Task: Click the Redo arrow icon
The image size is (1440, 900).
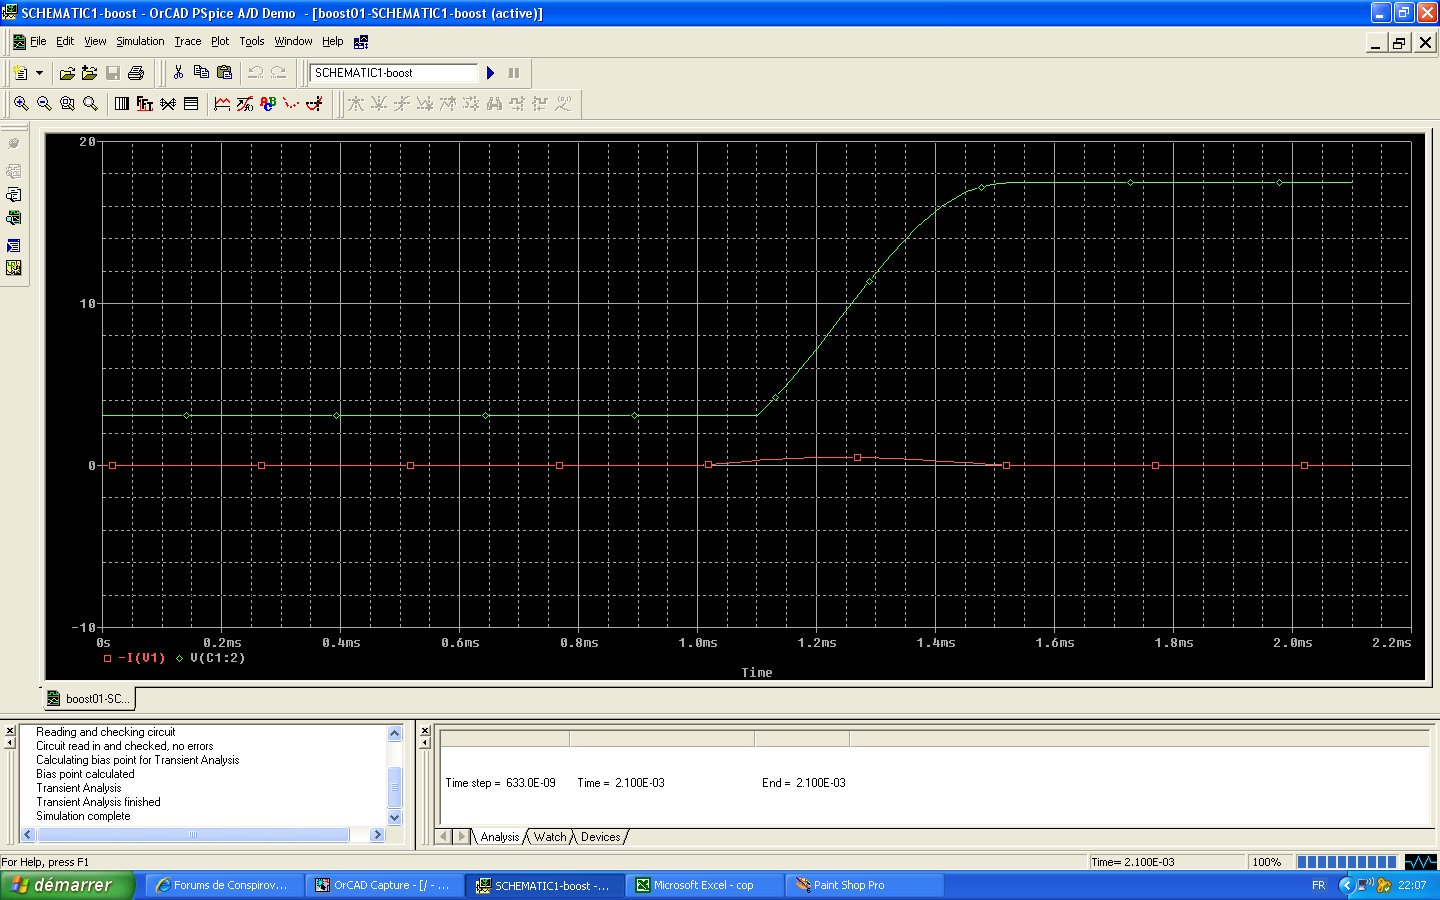Action: 278,73
